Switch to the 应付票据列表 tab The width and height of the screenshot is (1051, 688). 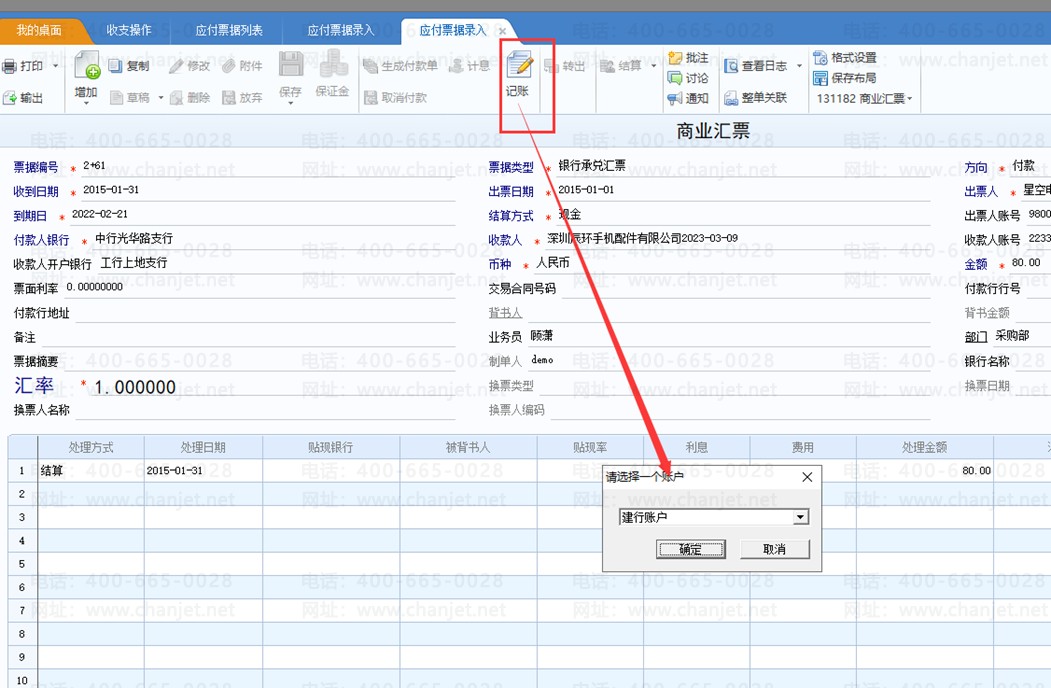229,30
